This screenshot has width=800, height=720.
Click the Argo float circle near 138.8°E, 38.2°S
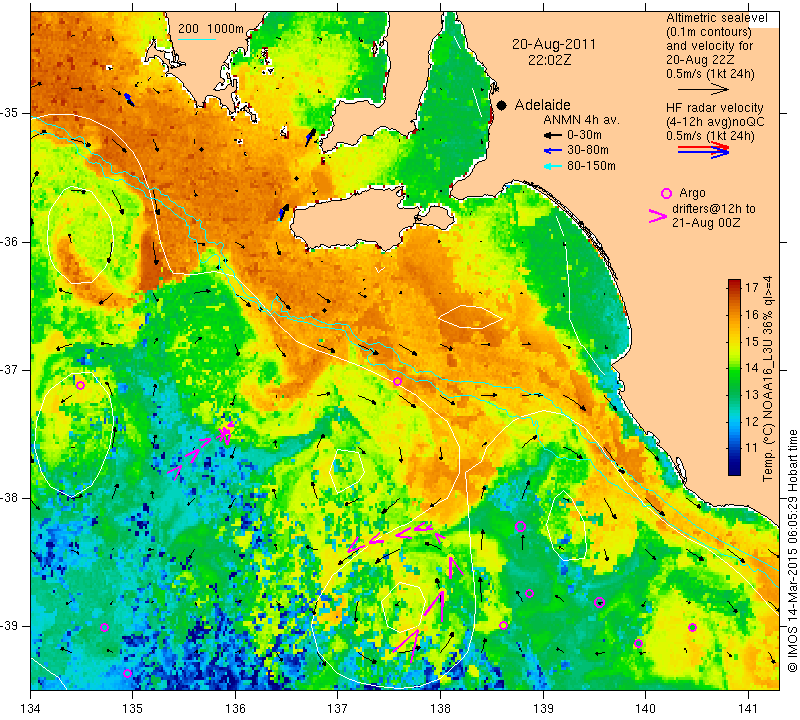(x=520, y=527)
